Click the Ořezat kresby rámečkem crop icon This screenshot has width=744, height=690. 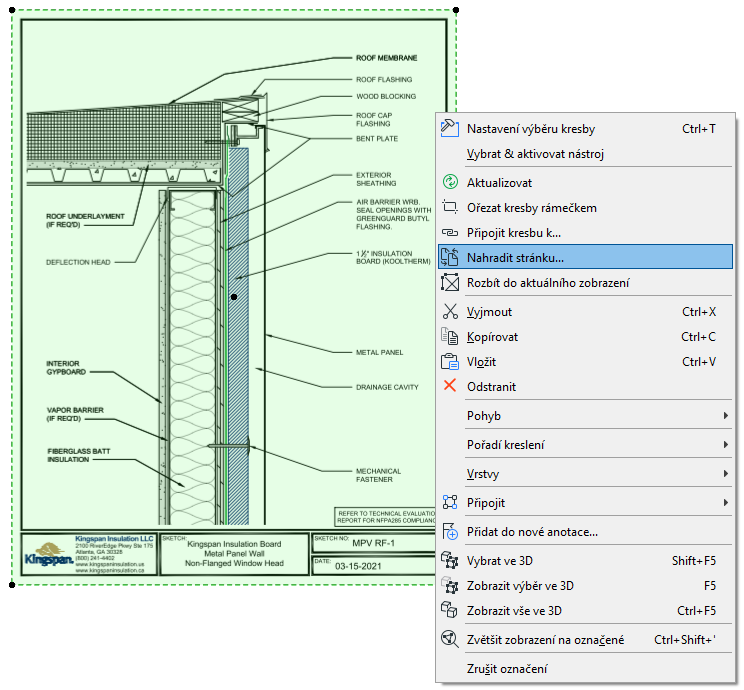[449, 208]
